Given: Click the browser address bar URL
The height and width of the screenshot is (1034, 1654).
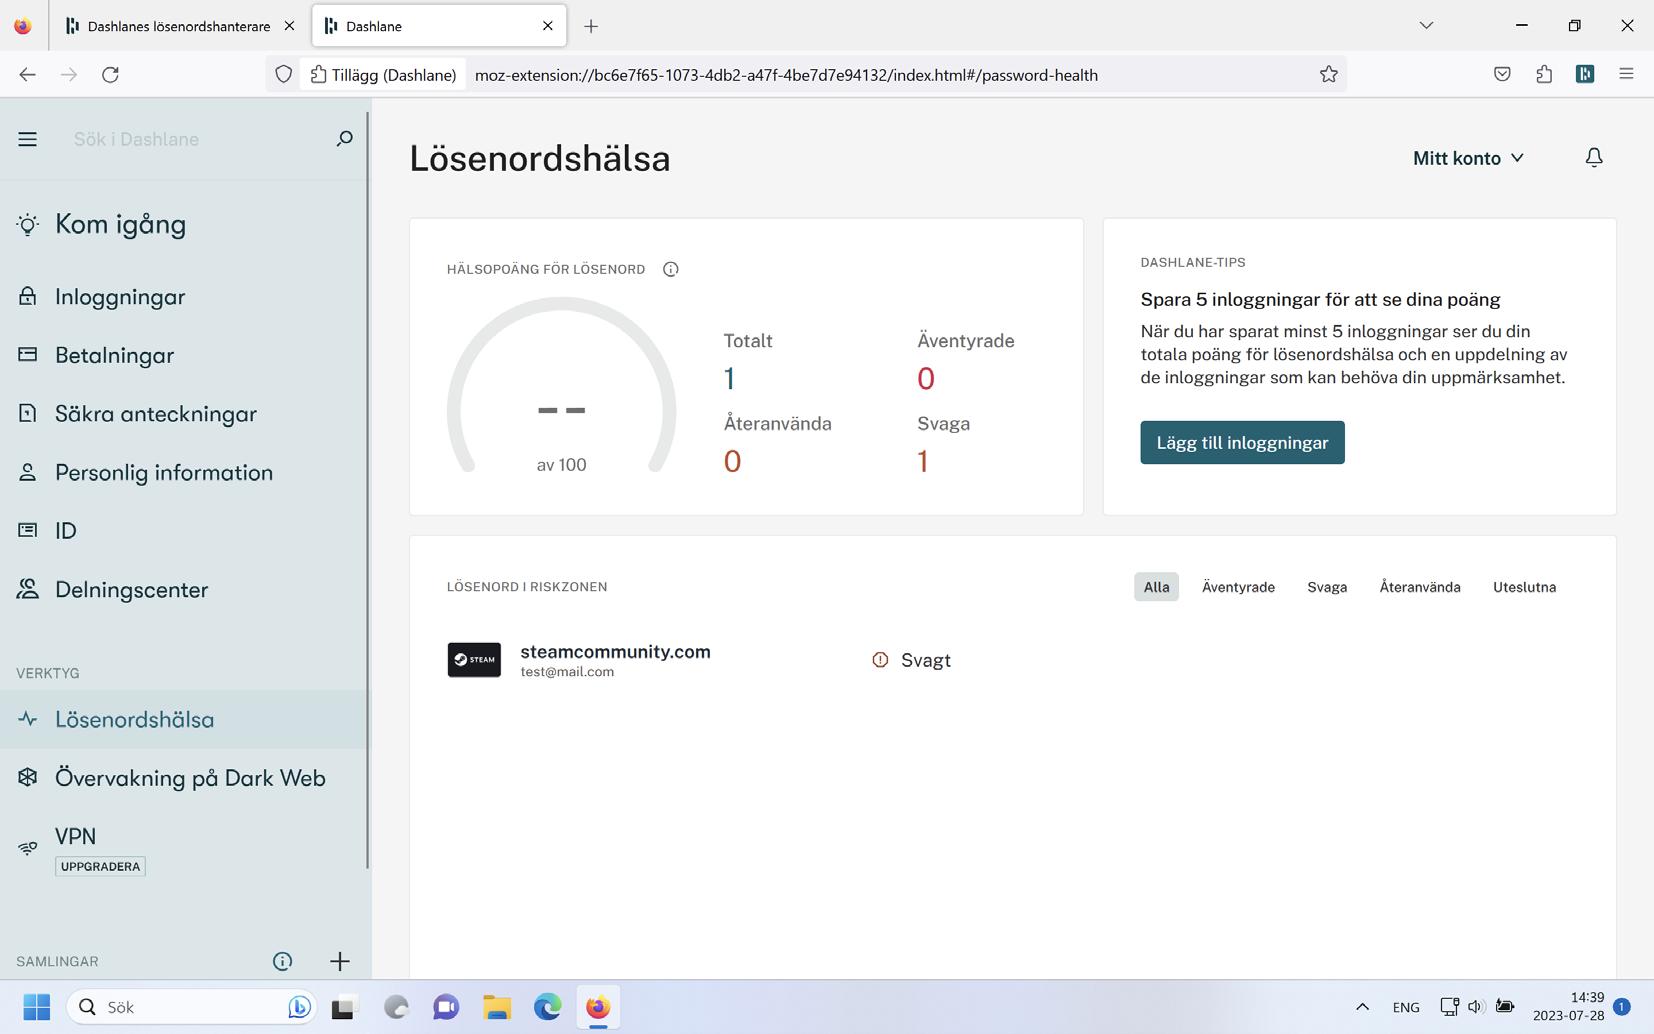Looking at the screenshot, I should point(786,75).
